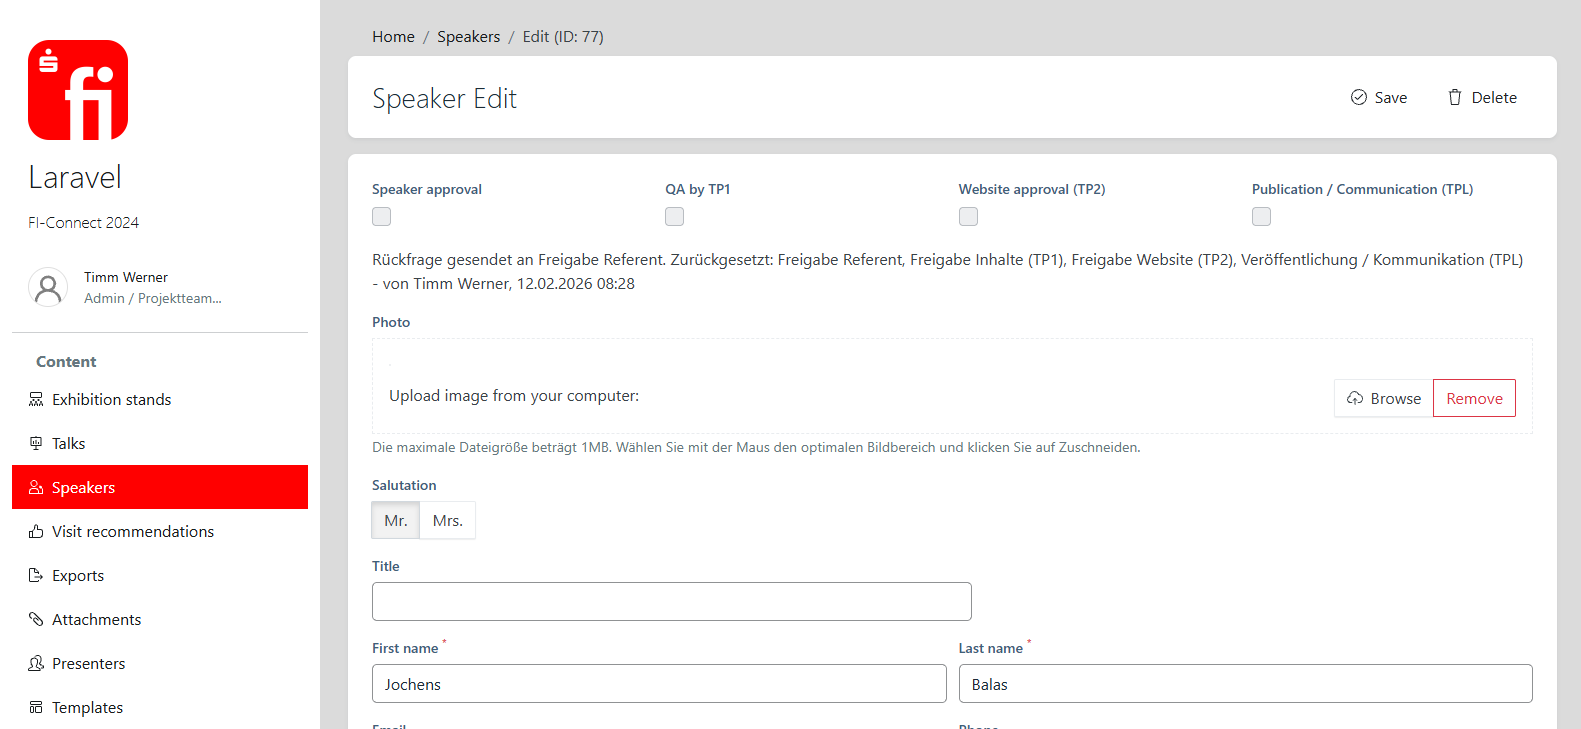Image resolution: width=1581 pixels, height=729 pixels.
Task: Click the Talks presentation icon in sidebar
Action: click(36, 444)
